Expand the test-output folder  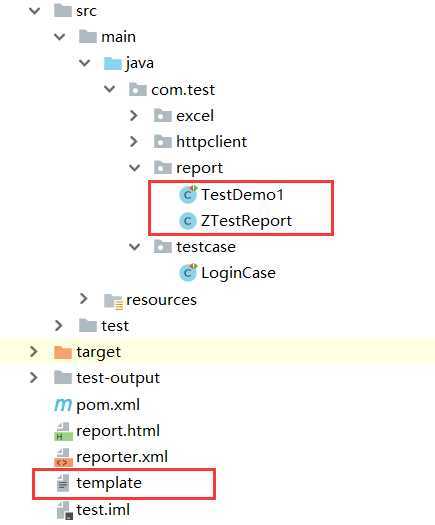tap(33, 378)
